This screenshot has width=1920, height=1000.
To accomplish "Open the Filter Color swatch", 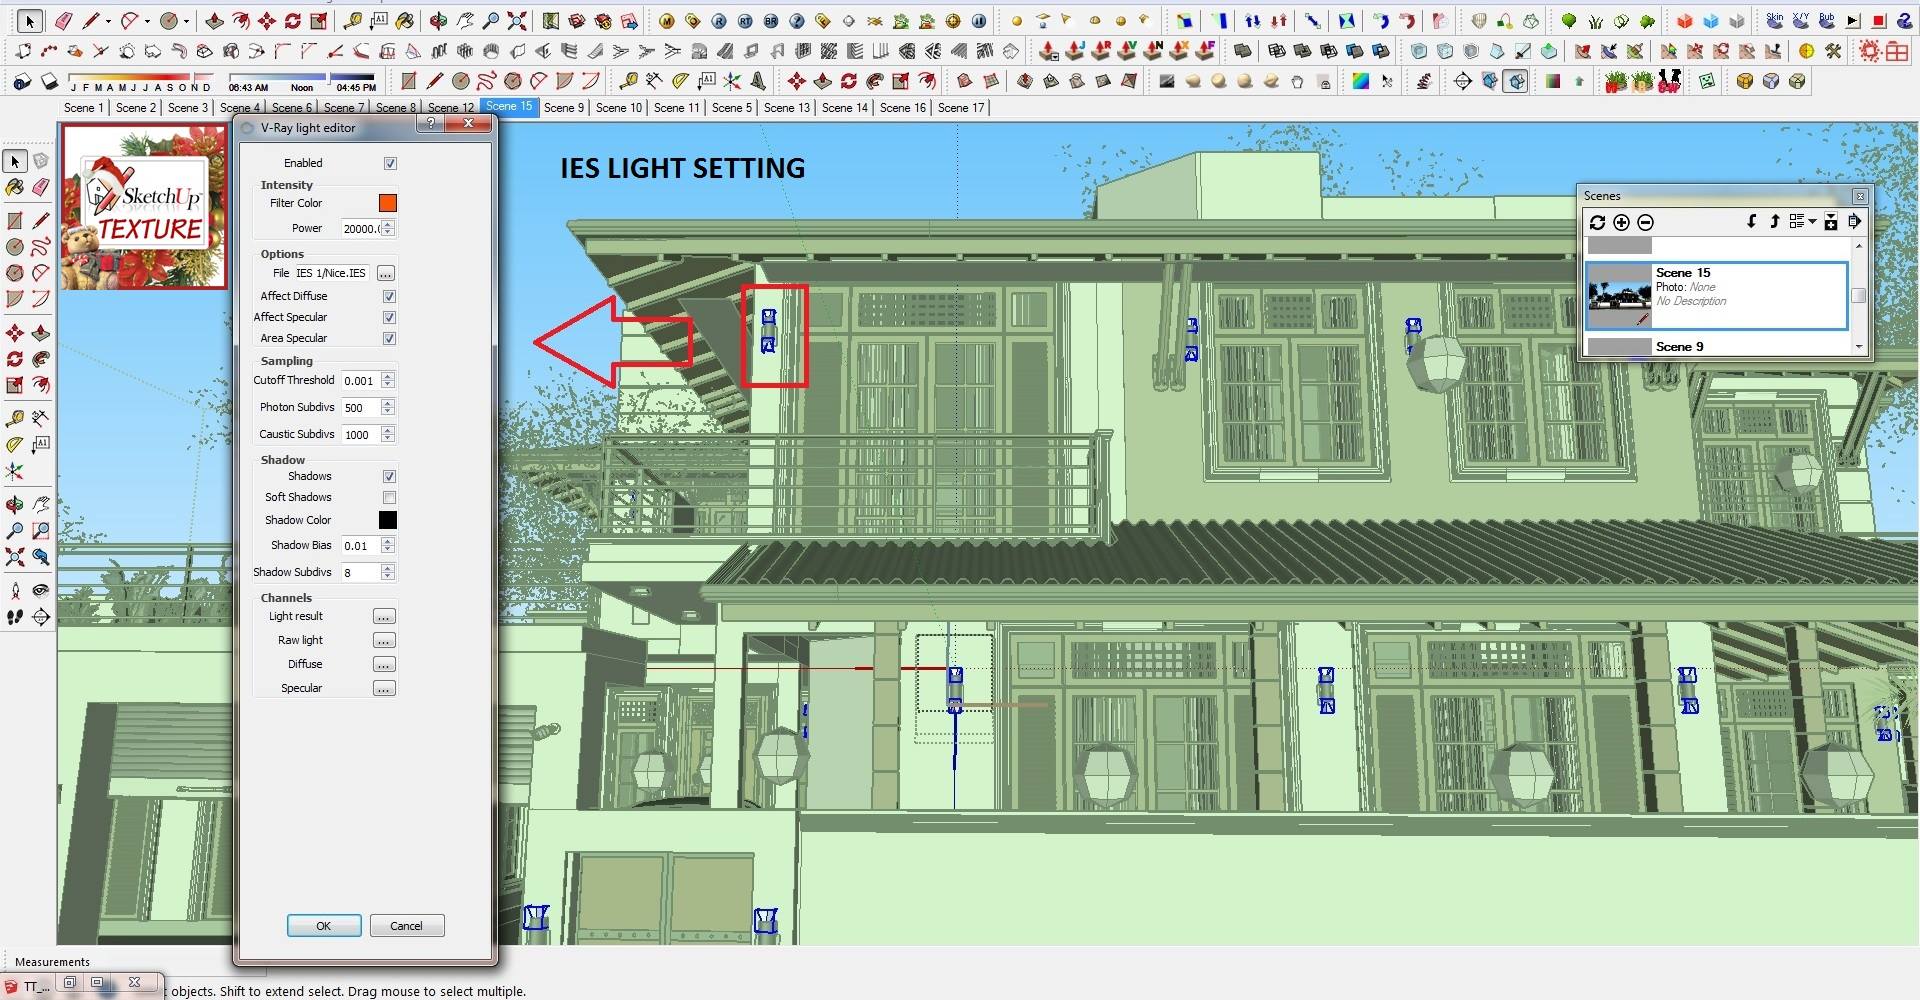I will (x=388, y=203).
